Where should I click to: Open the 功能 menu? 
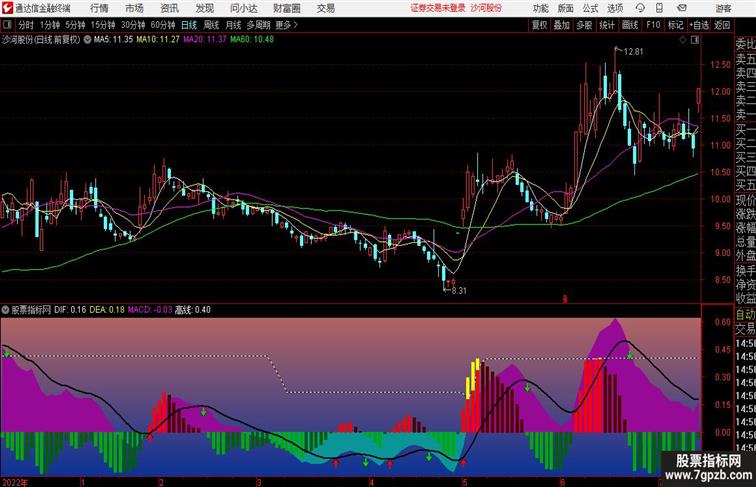[x=540, y=8]
